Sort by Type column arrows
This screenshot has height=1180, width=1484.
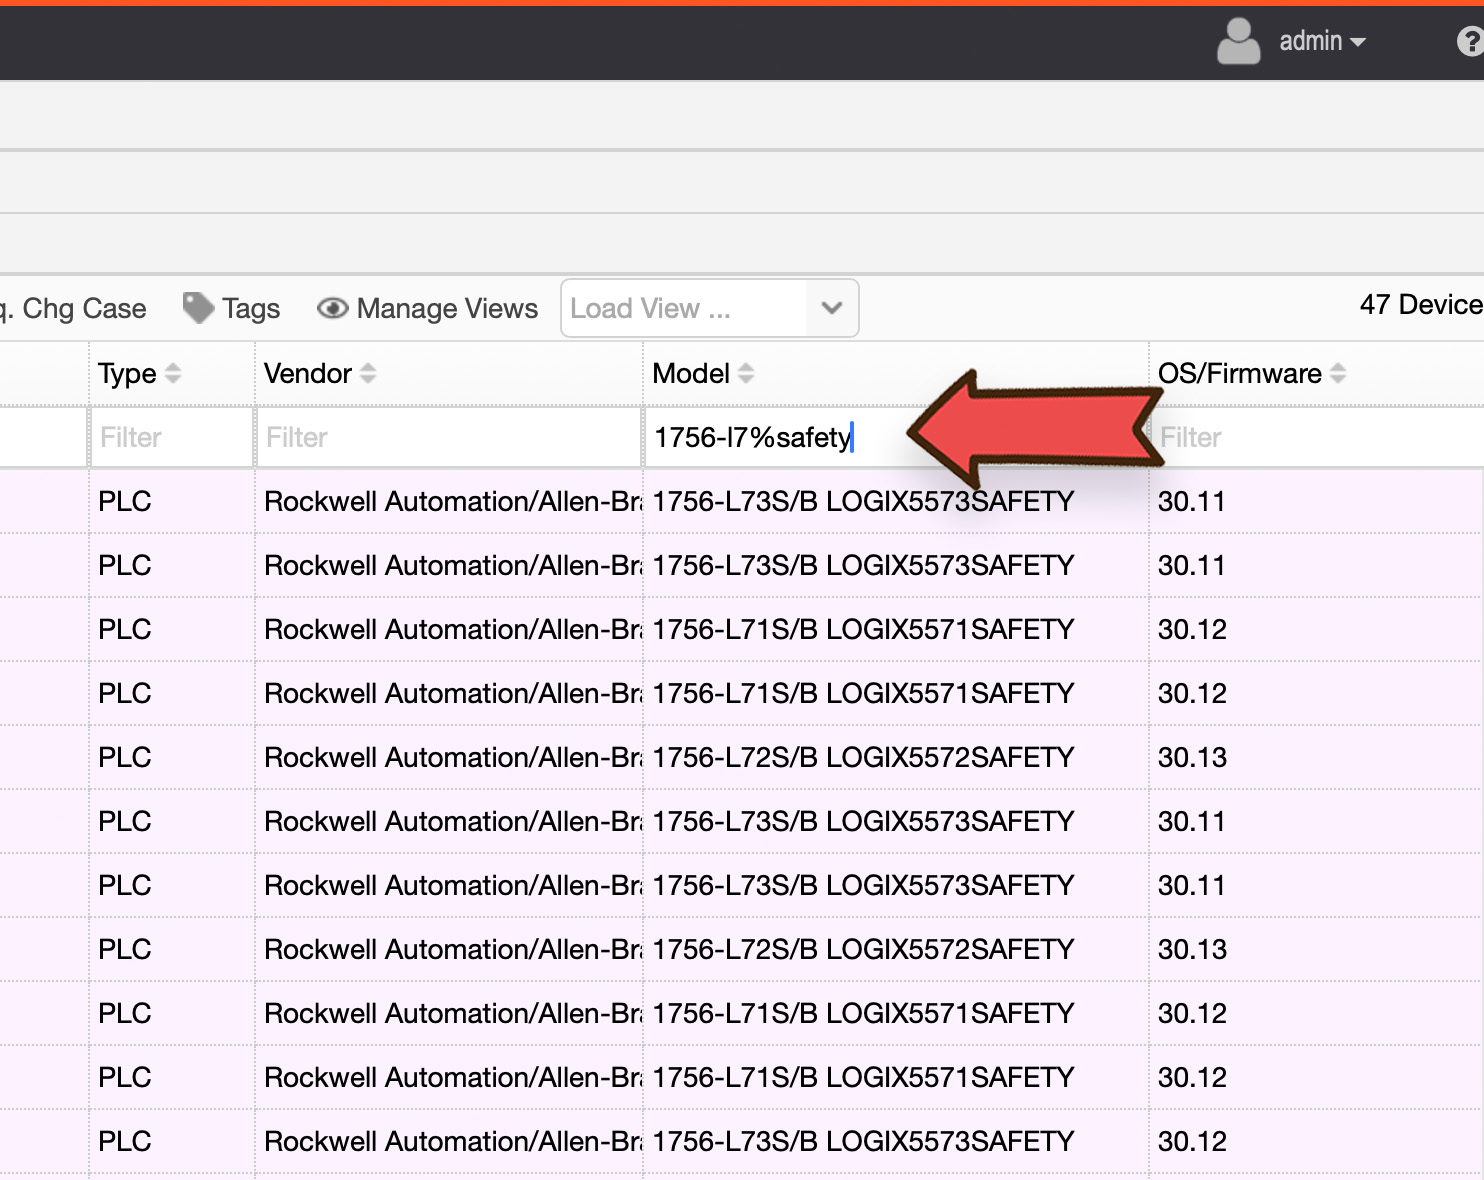point(173,373)
